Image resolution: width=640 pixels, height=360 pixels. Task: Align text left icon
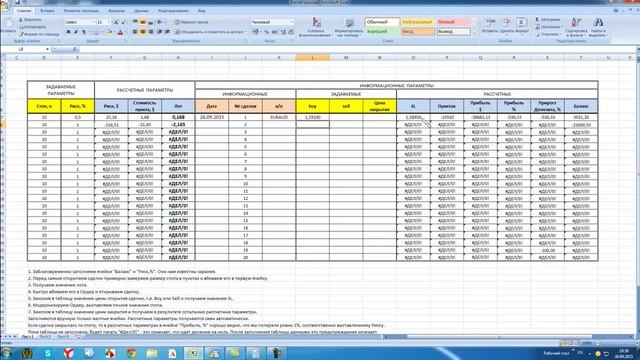click(135, 32)
